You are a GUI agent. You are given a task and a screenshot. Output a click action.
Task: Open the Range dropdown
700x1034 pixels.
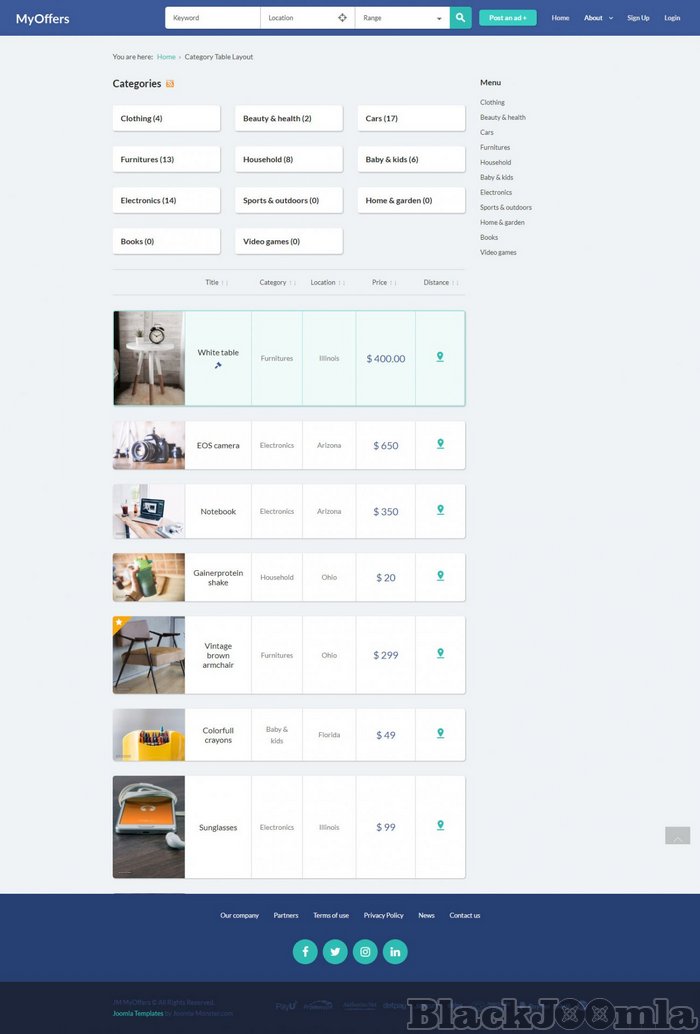(x=402, y=18)
